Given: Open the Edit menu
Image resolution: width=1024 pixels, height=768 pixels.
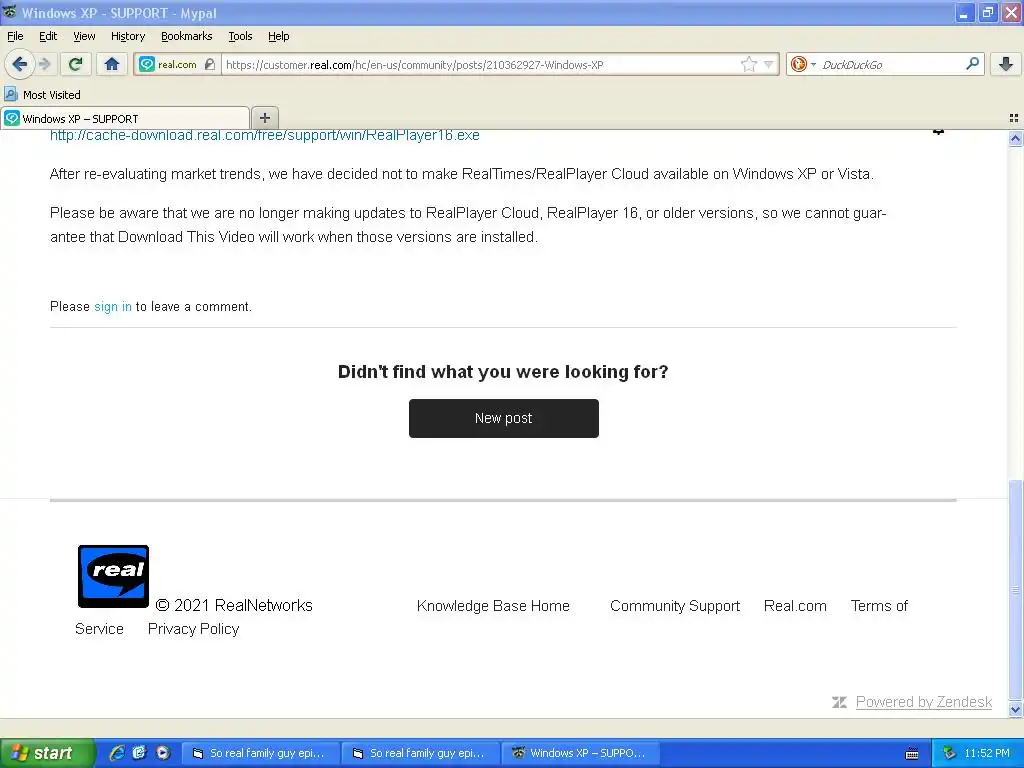Looking at the screenshot, I should (x=48, y=37).
